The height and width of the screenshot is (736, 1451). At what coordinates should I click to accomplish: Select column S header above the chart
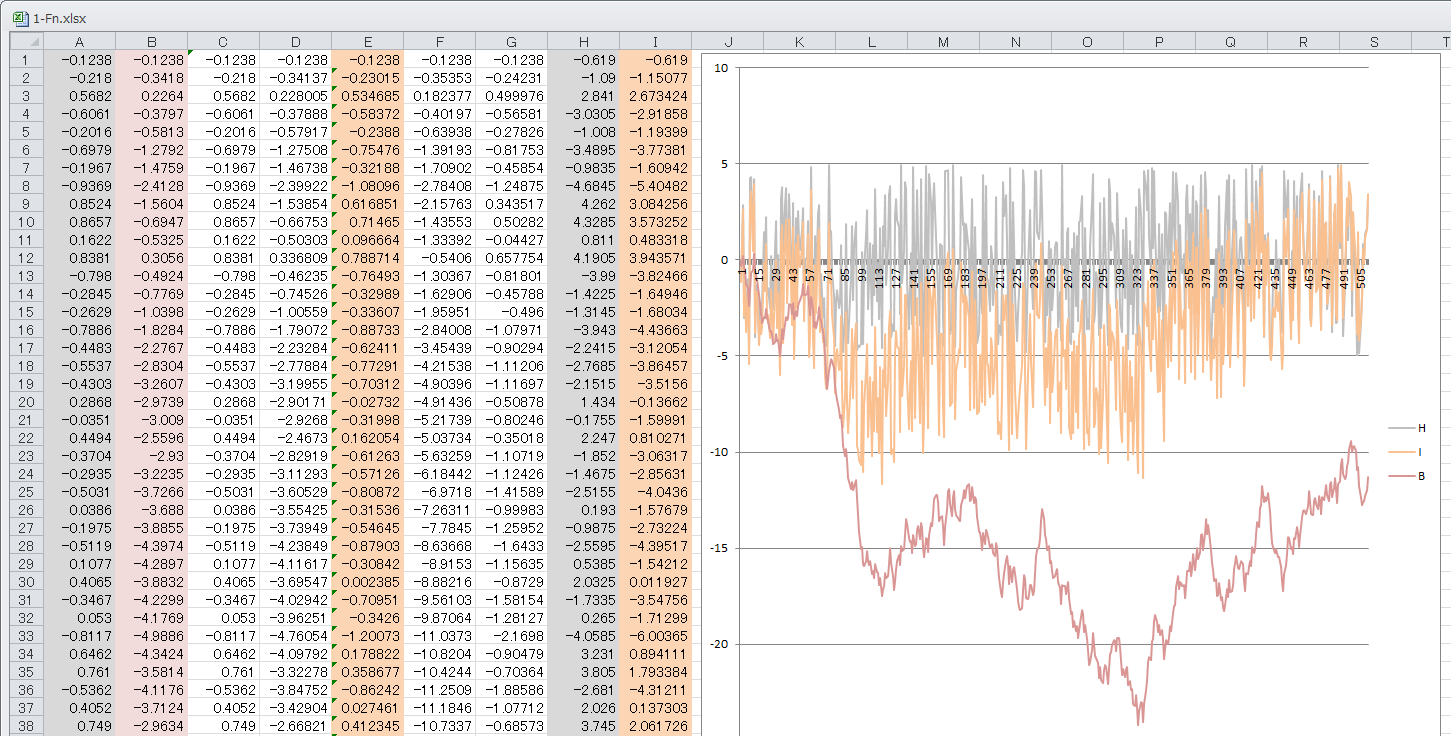[1374, 41]
